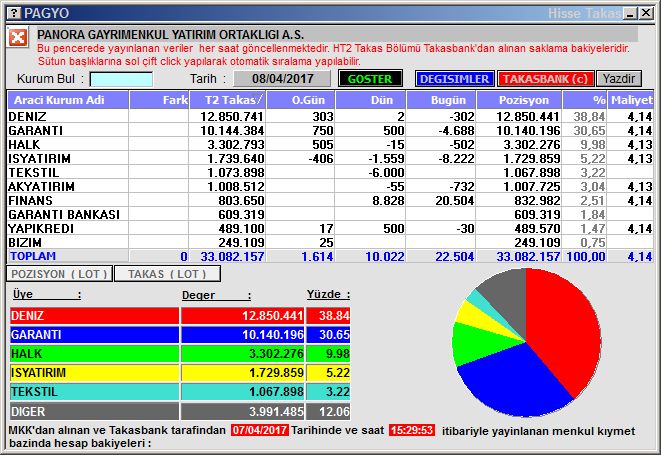
Task: Click the Deger legend column heading
Action: pos(216,295)
